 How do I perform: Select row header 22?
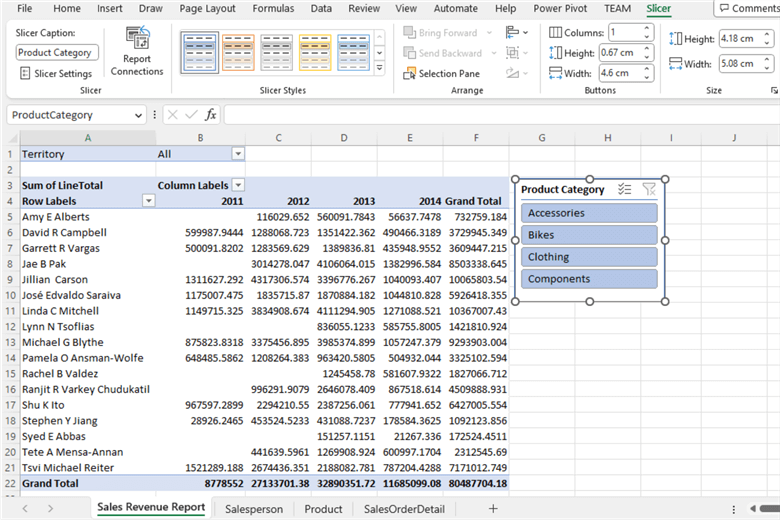(x=10, y=483)
